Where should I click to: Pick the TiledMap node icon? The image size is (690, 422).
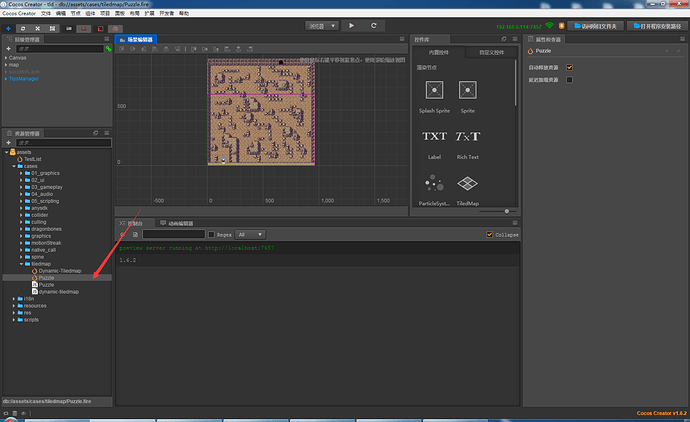pos(467,184)
